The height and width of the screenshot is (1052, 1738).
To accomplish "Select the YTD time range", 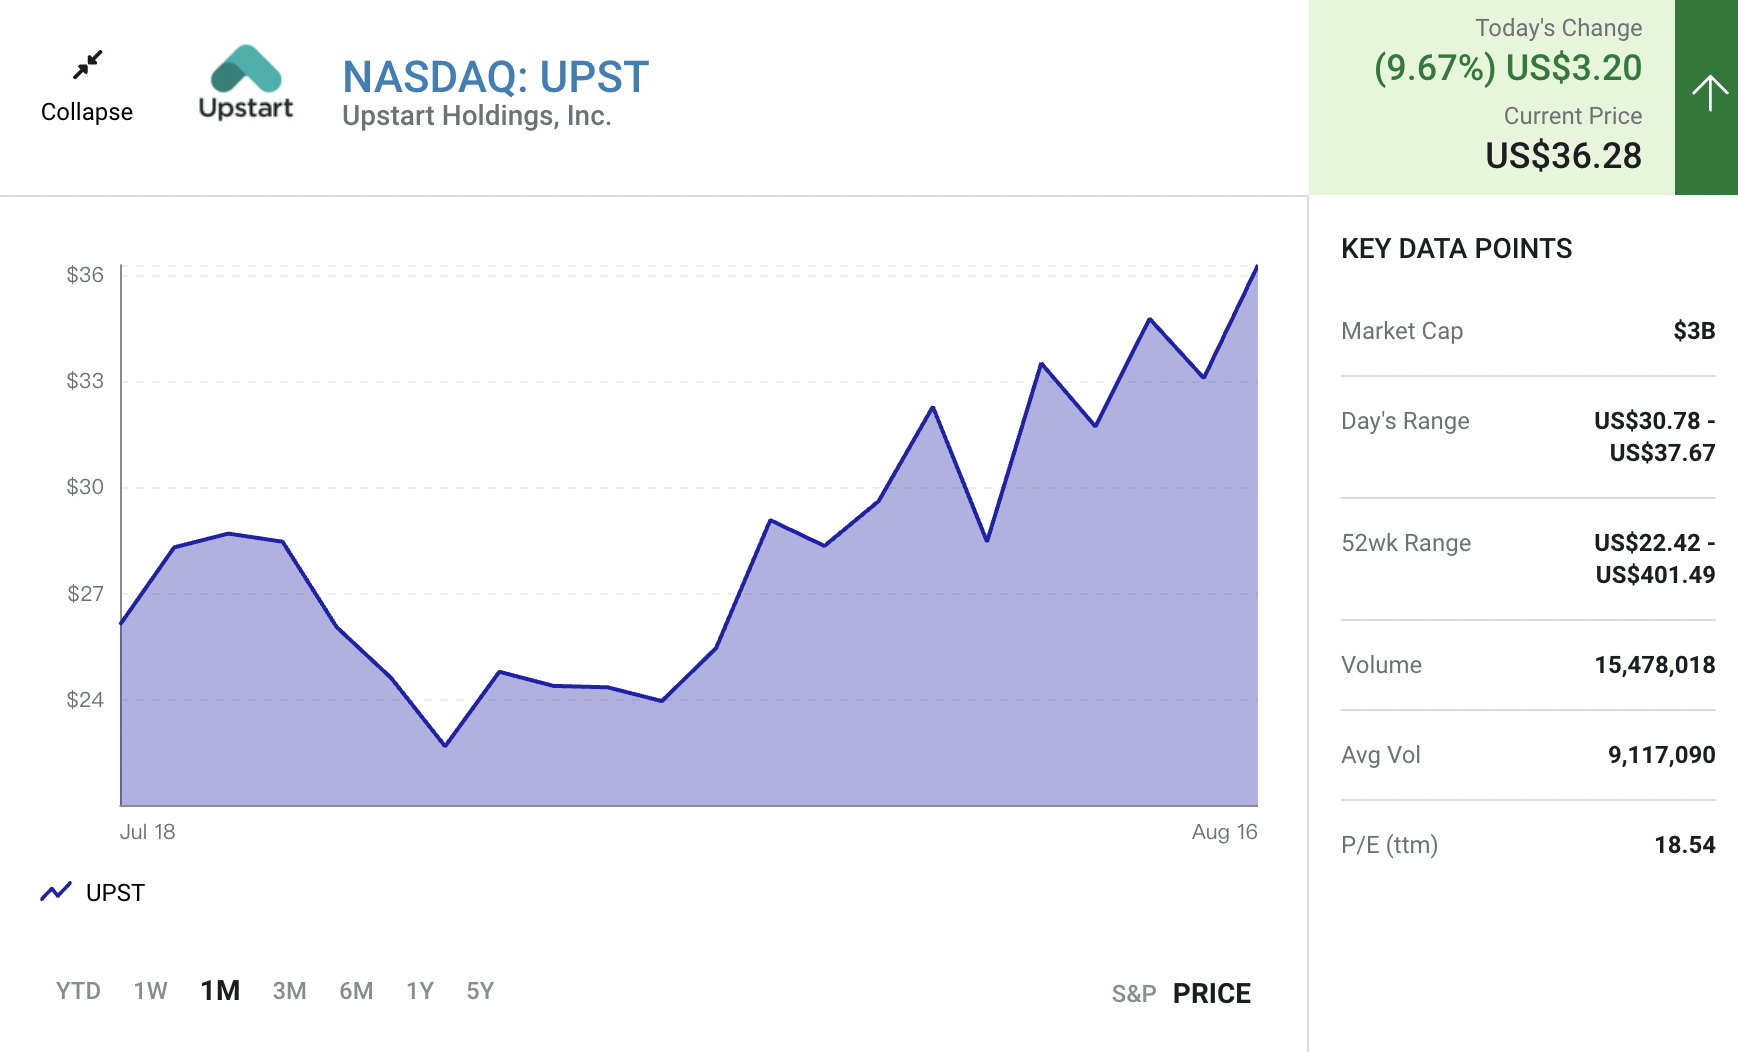I will tap(78, 991).
